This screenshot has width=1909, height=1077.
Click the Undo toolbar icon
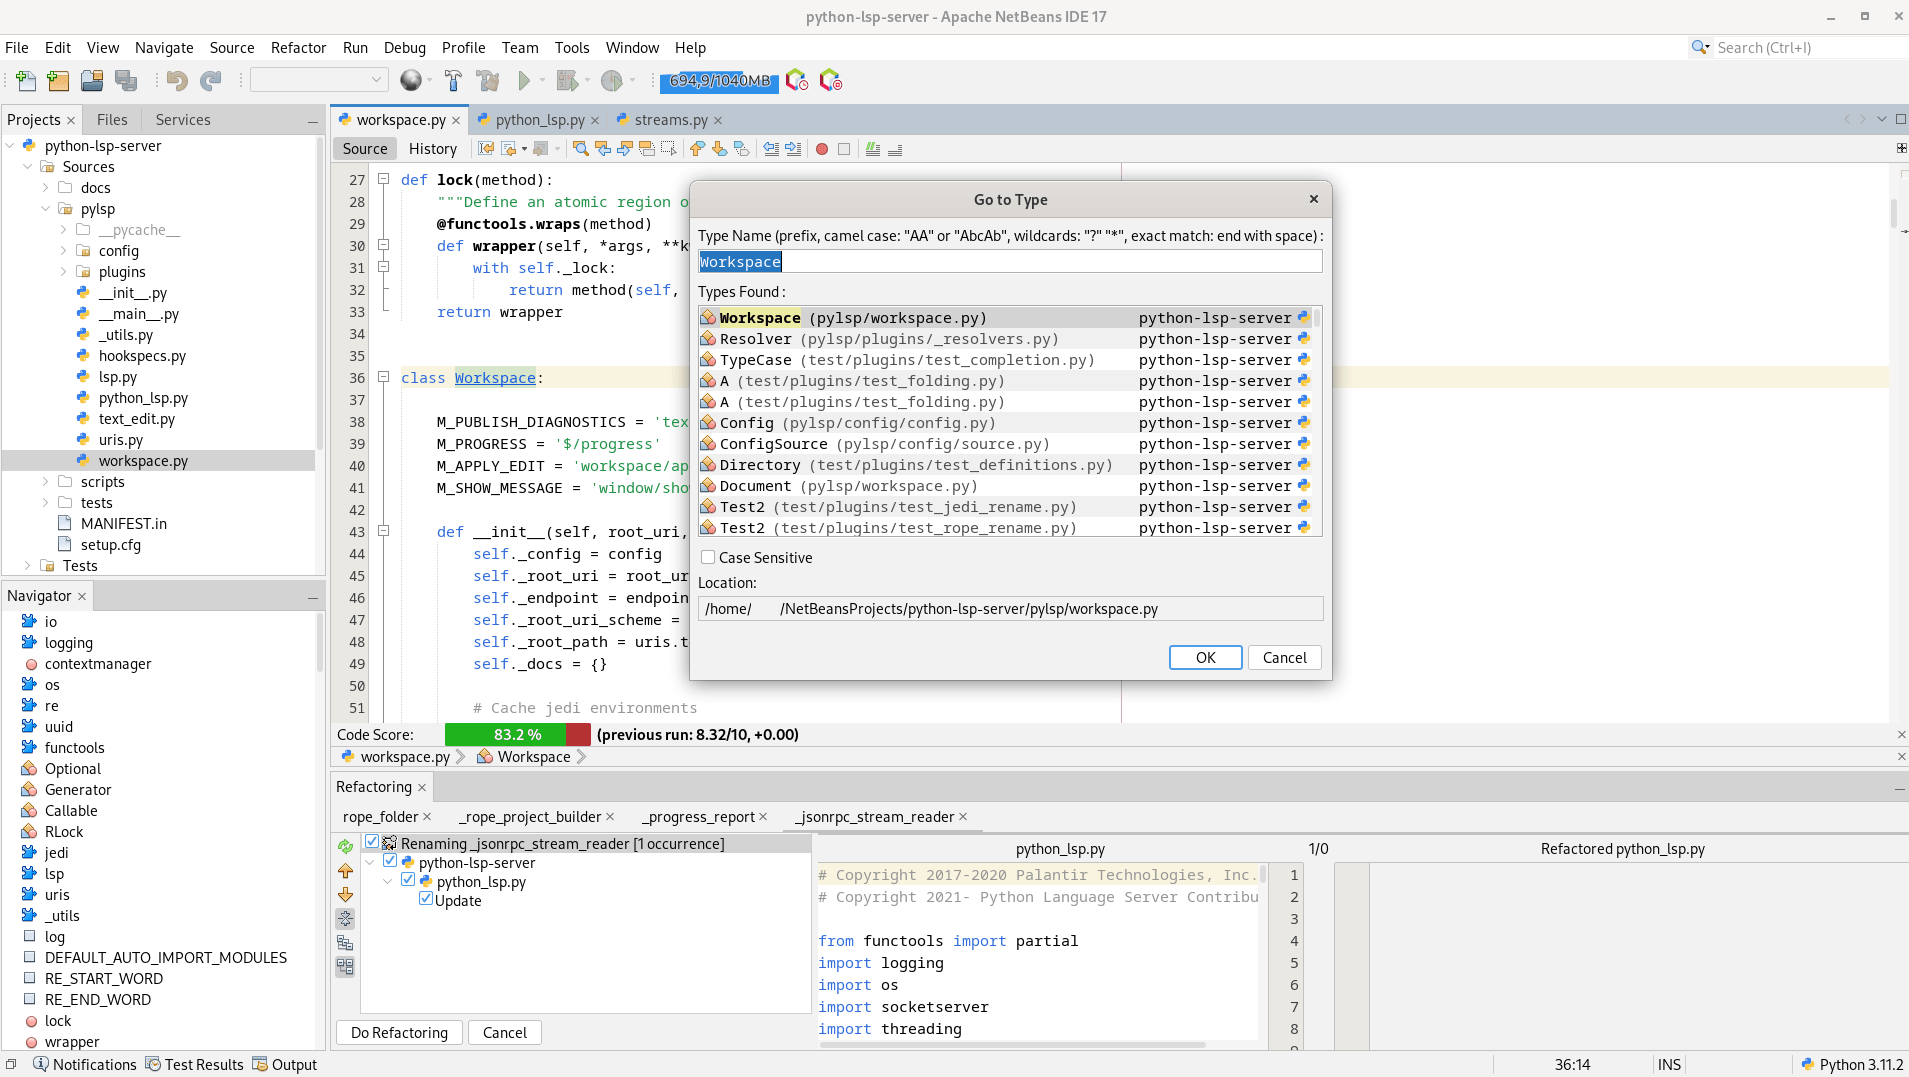point(177,81)
